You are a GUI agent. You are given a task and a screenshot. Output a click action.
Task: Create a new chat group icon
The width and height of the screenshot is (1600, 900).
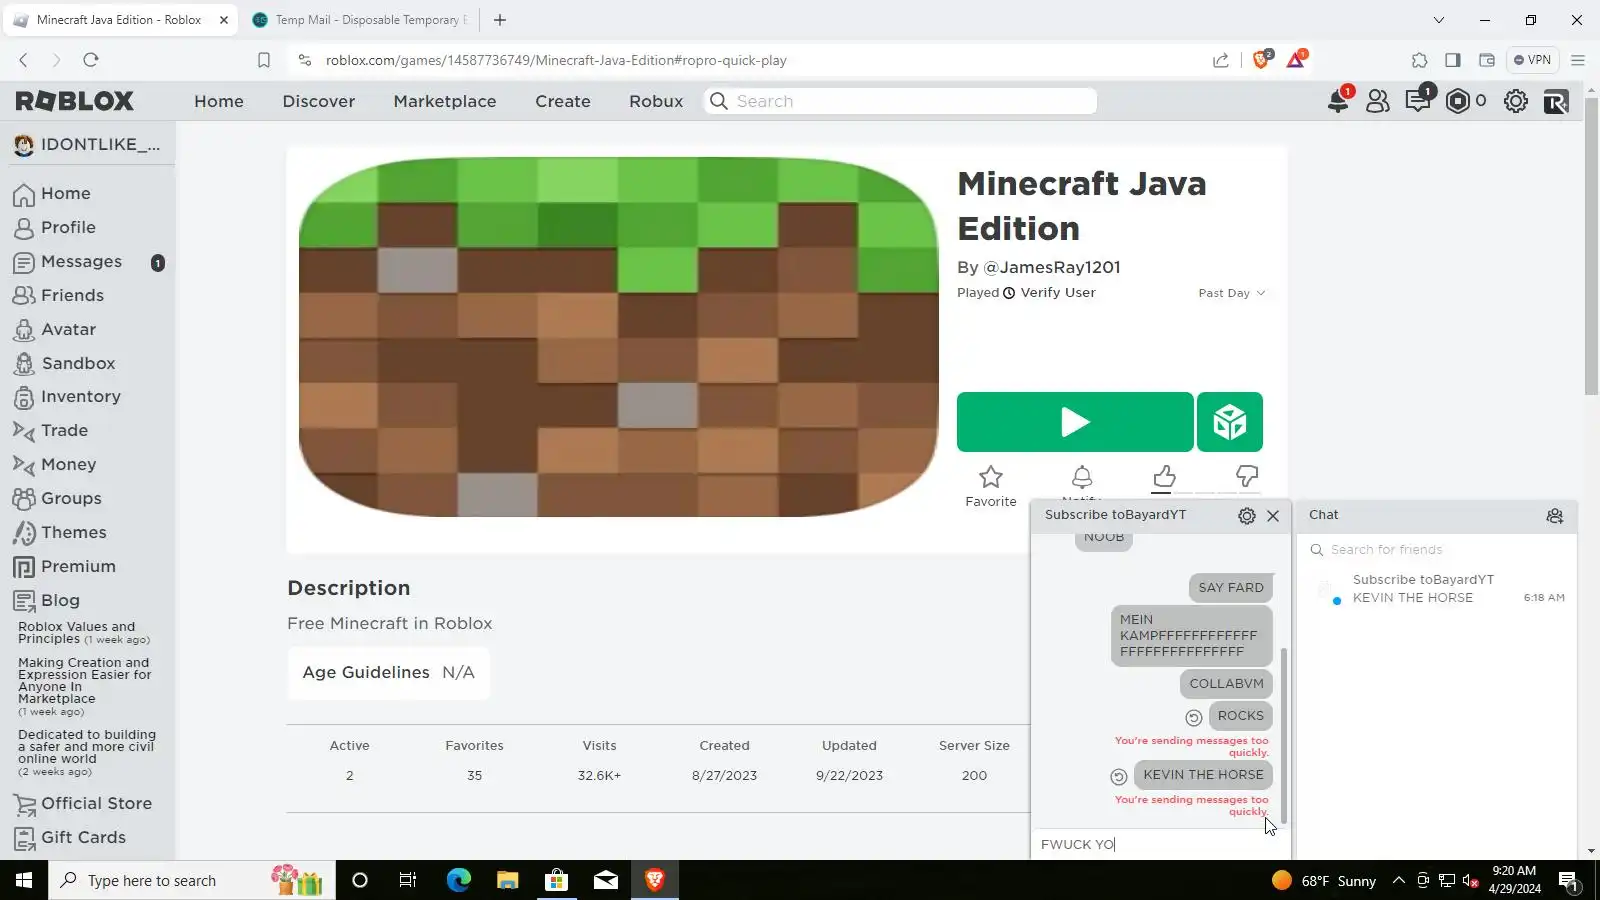[x=1555, y=516]
